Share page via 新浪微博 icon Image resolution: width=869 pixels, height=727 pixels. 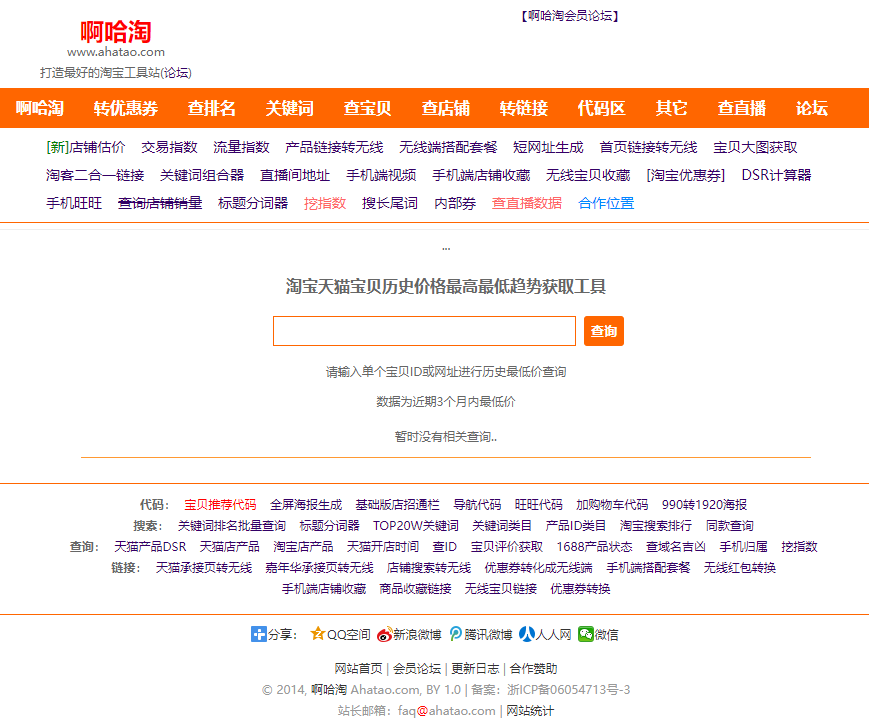[384, 634]
